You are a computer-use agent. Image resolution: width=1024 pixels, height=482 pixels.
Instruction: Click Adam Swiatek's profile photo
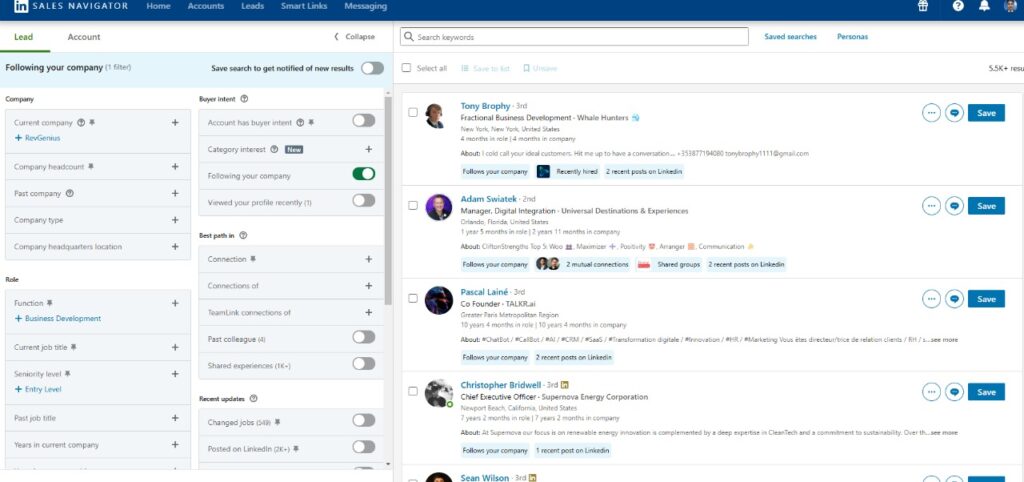(439, 207)
